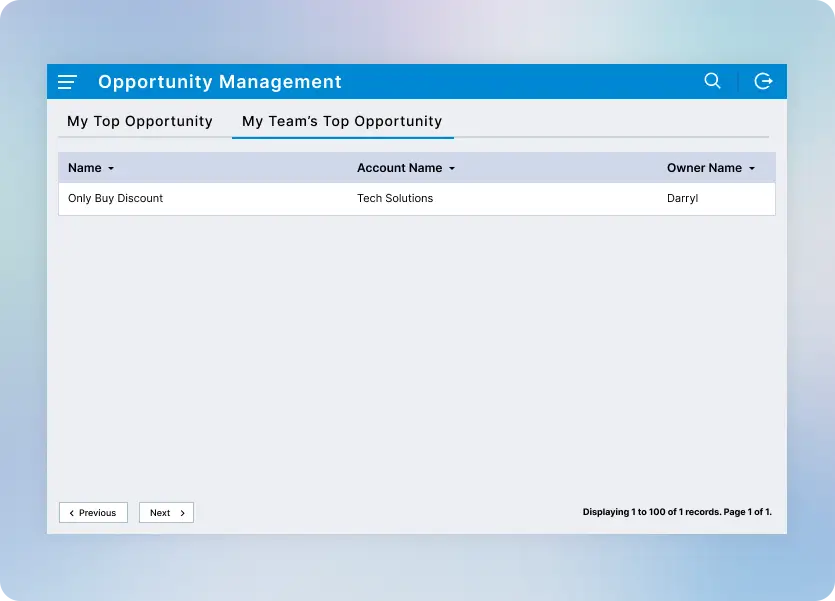Open the Owner Name column dropdown arrow
The width and height of the screenshot is (835, 601).
[x=752, y=169]
